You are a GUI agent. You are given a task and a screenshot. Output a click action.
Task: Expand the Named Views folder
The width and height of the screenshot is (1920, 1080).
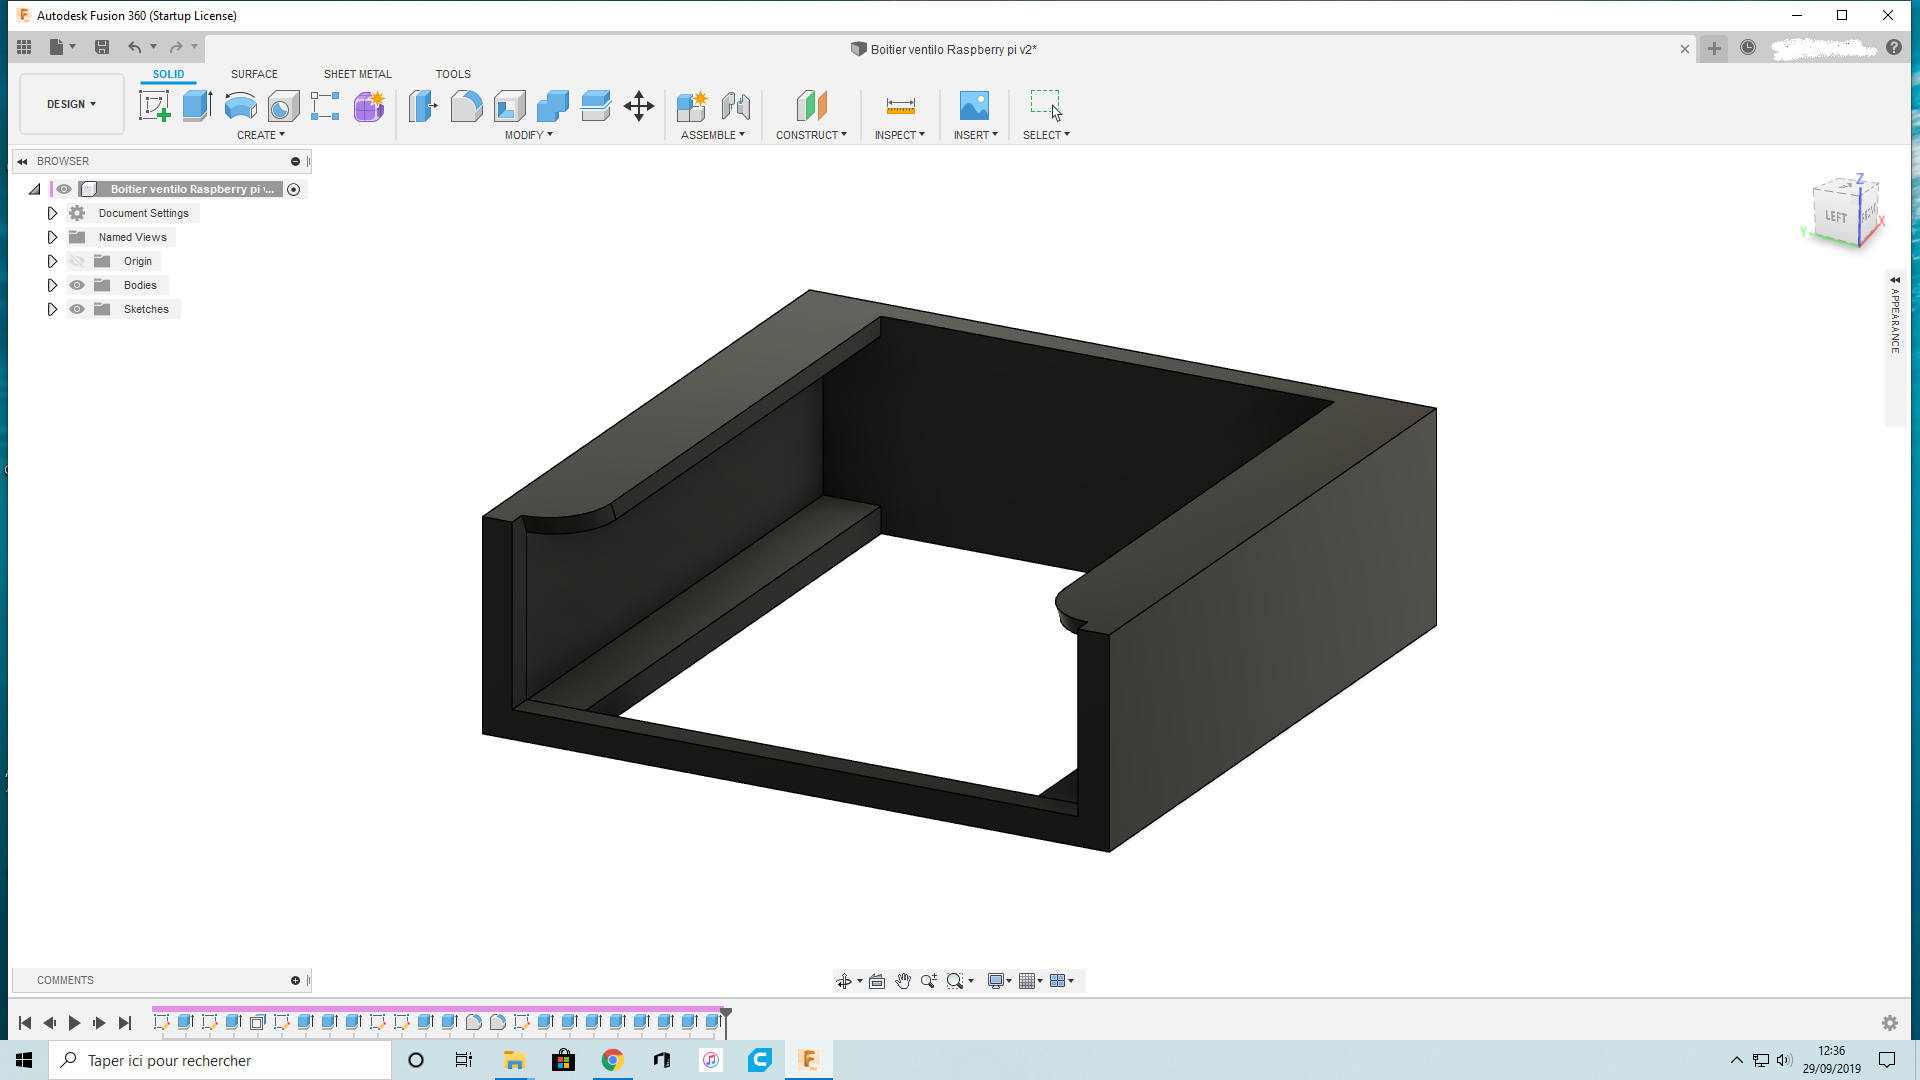pyautogui.click(x=52, y=237)
